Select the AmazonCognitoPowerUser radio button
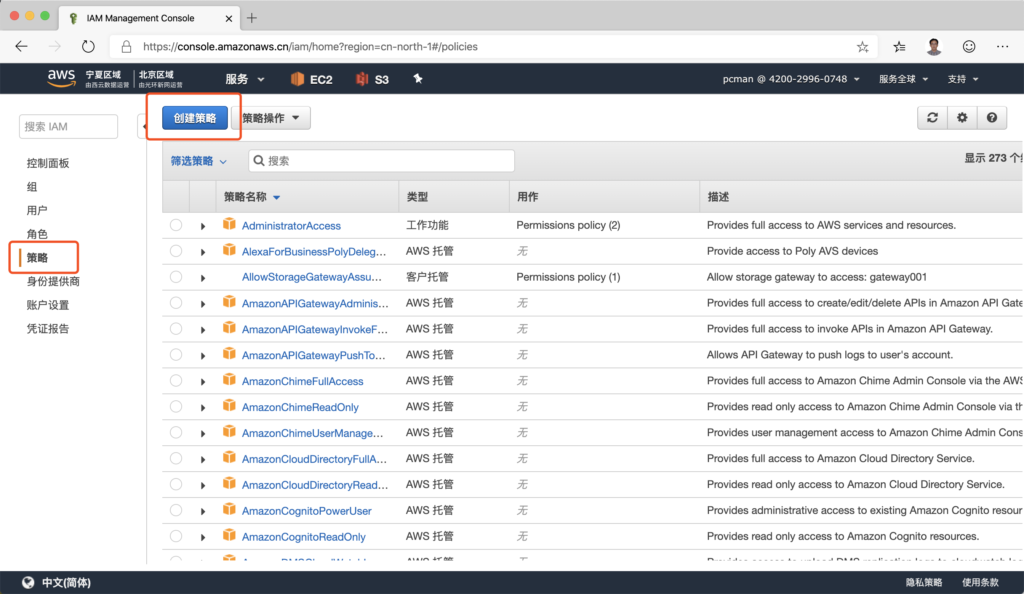The width and height of the screenshot is (1024, 594). (176, 511)
